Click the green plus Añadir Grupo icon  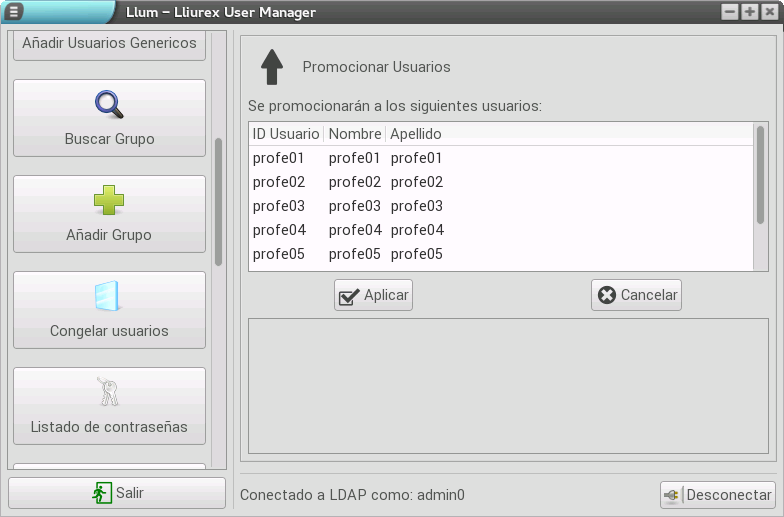click(x=109, y=200)
